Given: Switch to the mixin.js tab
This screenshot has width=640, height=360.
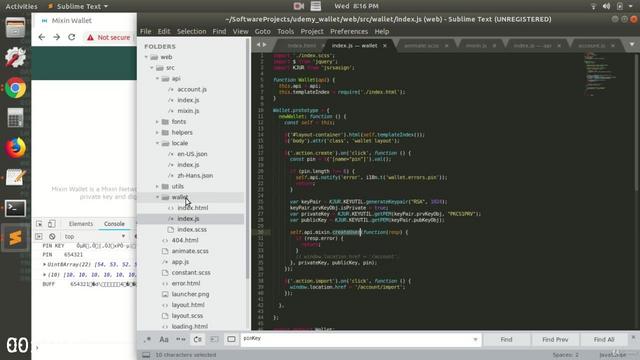Looking at the screenshot, I should tap(476, 46).
